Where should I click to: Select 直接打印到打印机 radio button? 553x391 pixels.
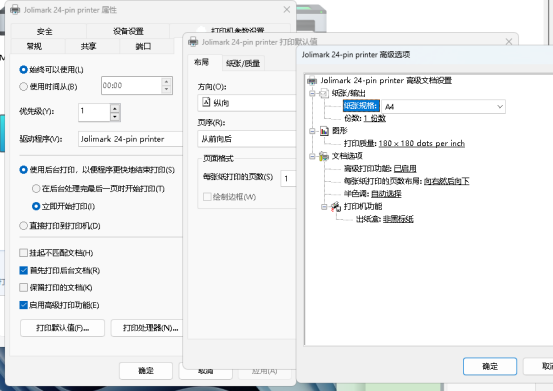click(23, 226)
